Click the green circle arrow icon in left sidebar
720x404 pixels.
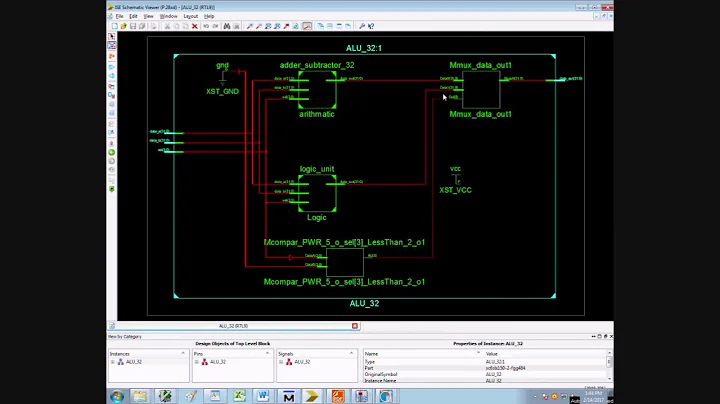[112, 152]
